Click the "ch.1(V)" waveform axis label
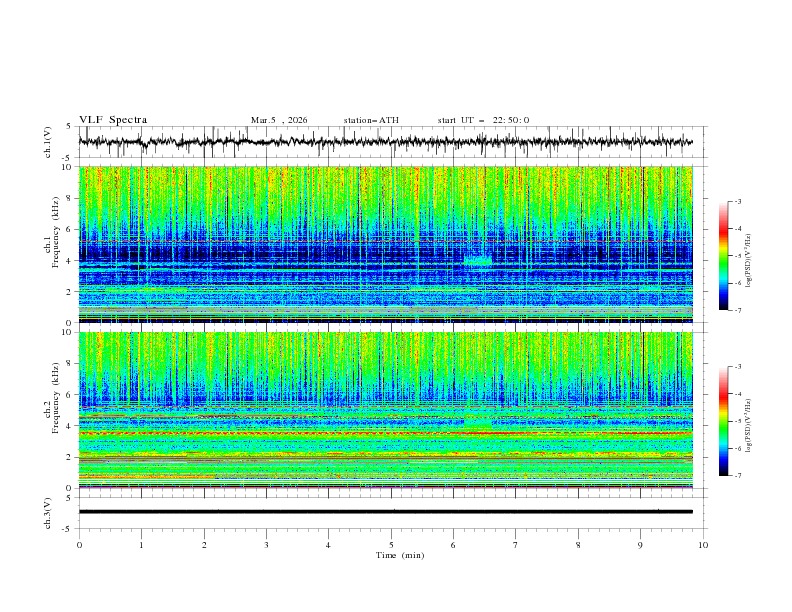The height and width of the screenshot is (612, 792). pos(47,142)
